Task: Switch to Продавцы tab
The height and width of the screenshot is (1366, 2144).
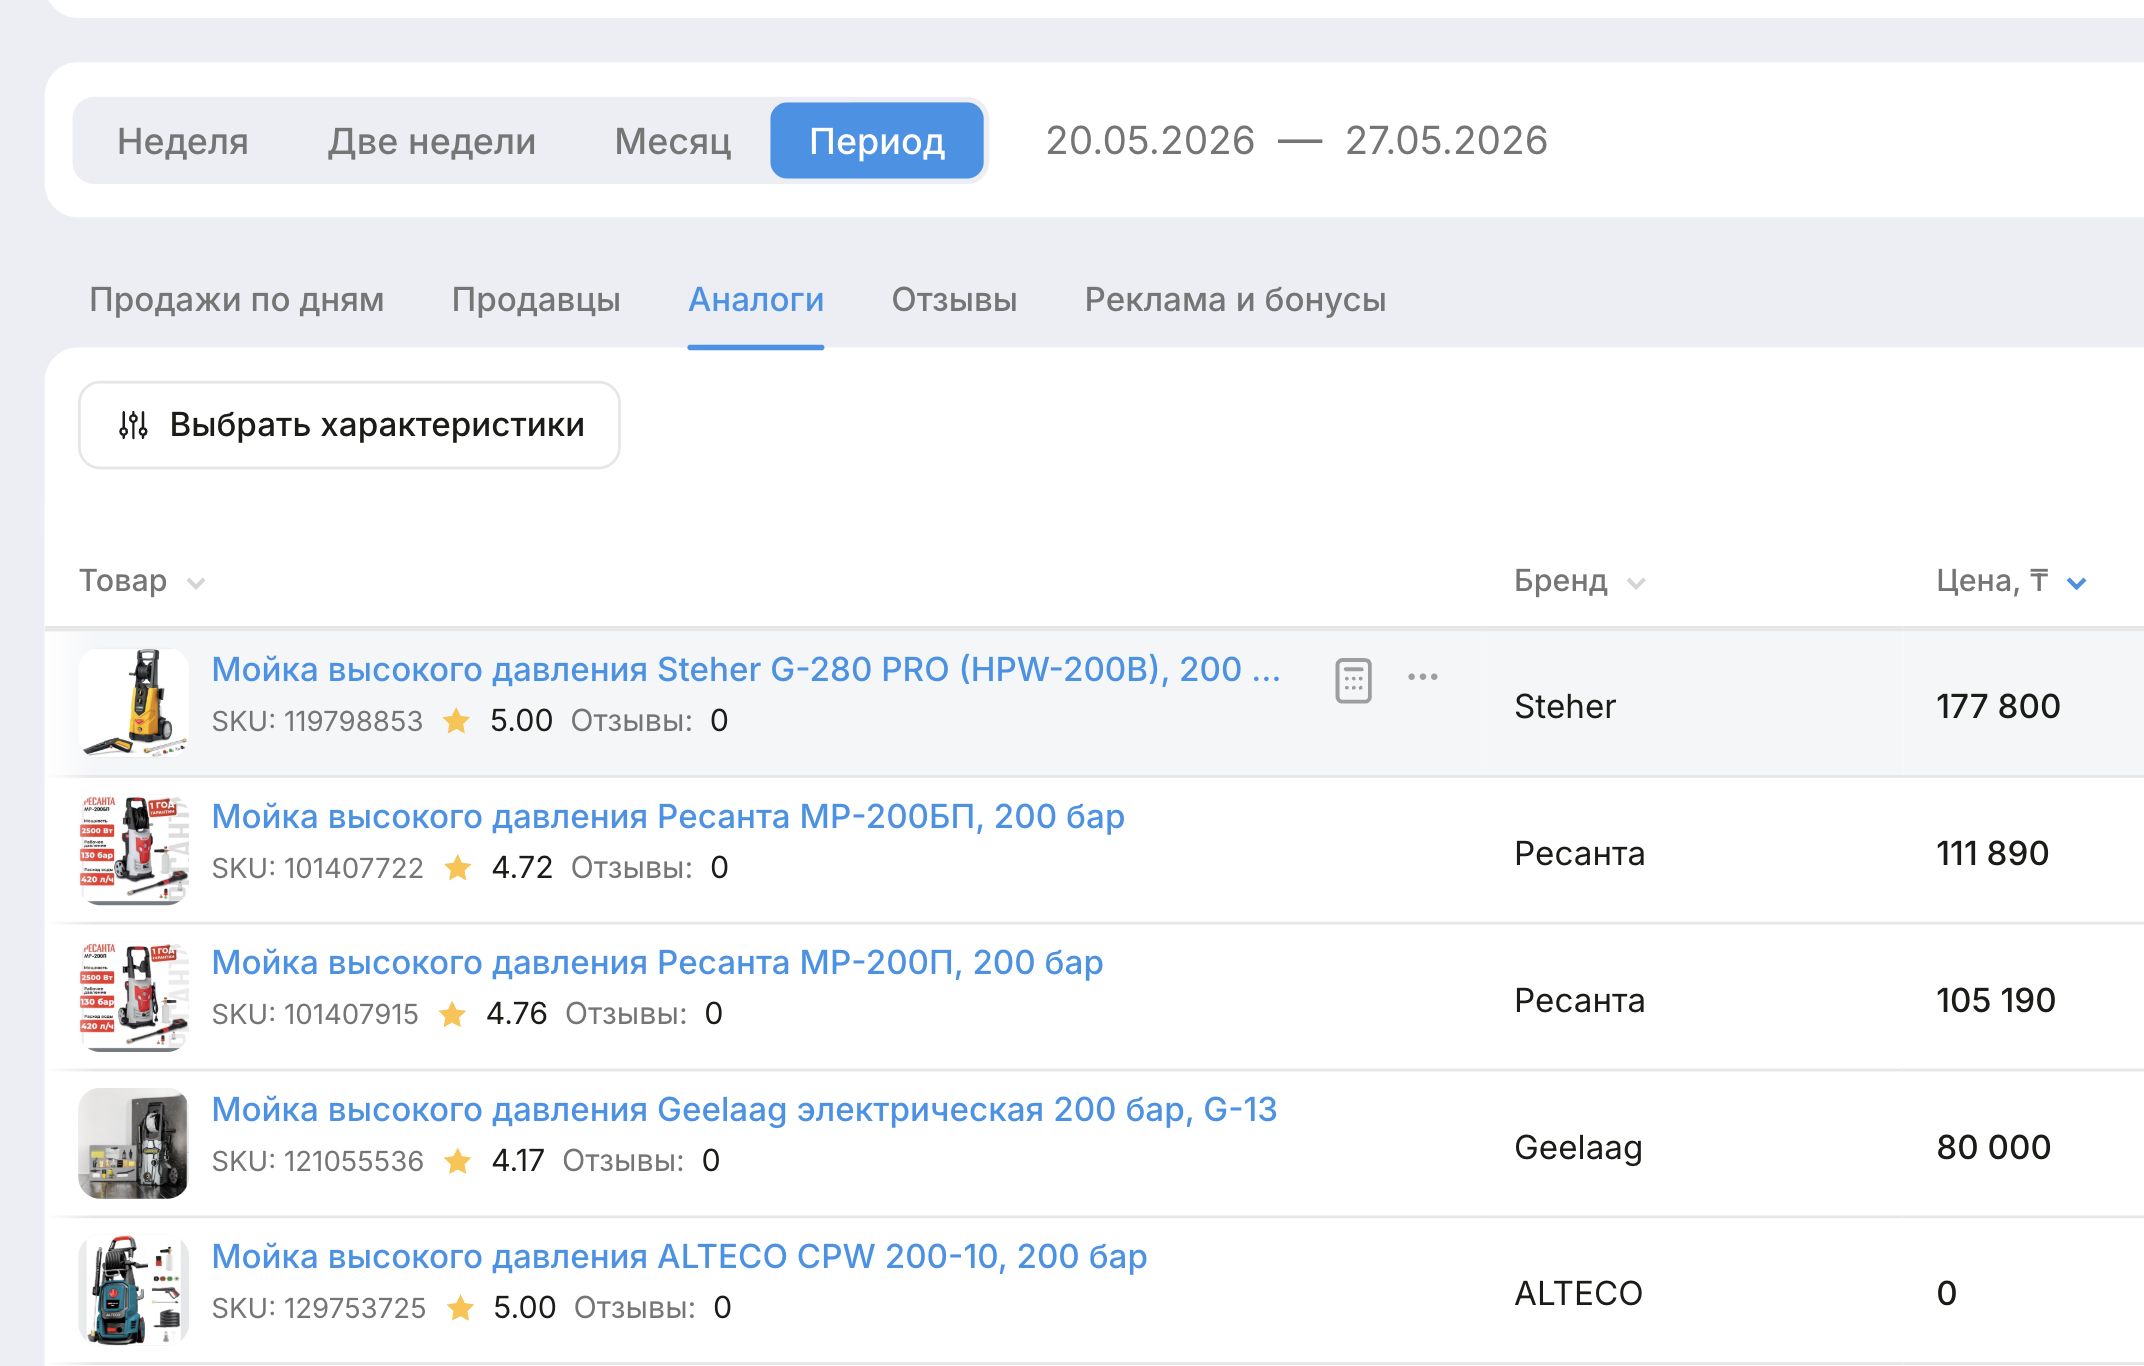Action: tap(536, 299)
